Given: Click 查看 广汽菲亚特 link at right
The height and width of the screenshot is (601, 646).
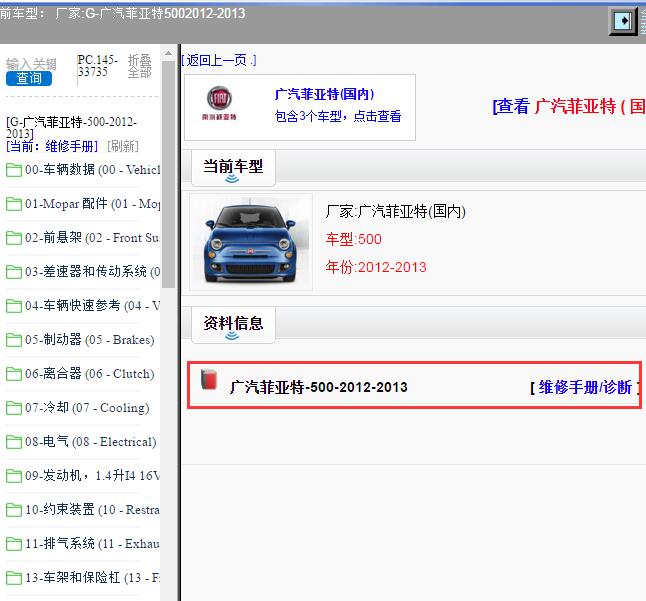Looking at the screenshot, I should (x=569, y=106).
